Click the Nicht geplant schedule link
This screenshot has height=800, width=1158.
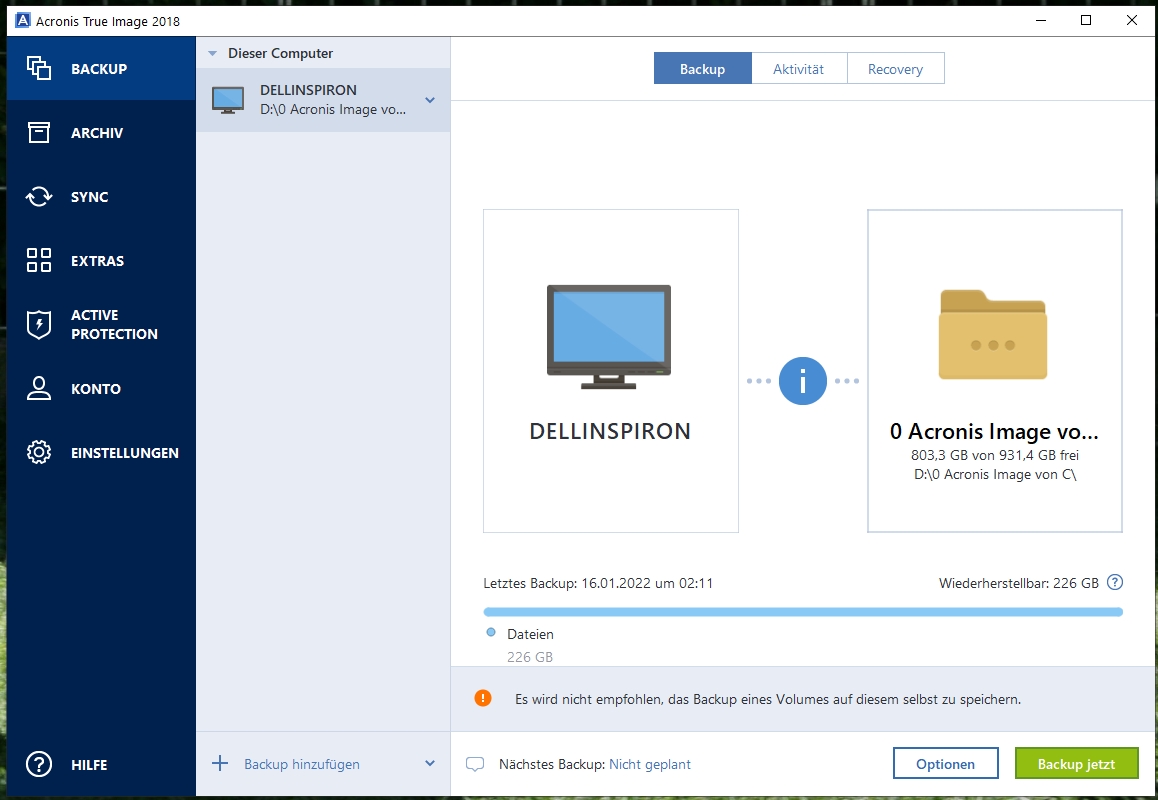click(x=650, y=764)
